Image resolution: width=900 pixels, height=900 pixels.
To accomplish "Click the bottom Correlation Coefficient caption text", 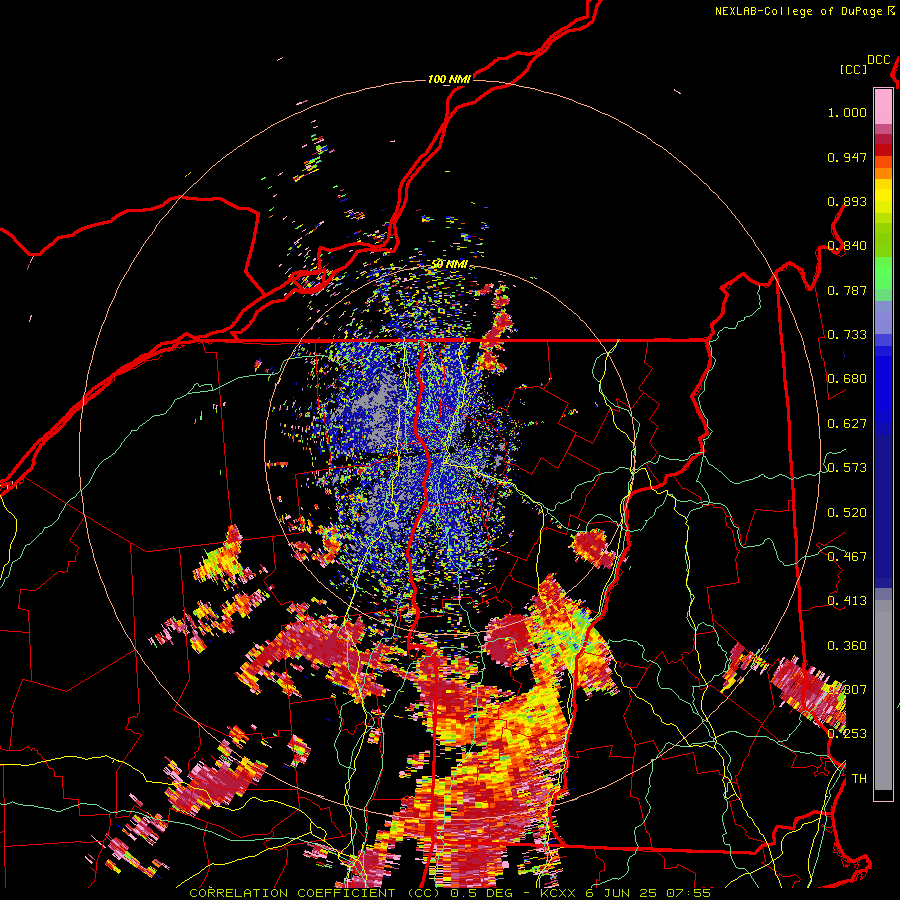I will [x=450, y=893].
